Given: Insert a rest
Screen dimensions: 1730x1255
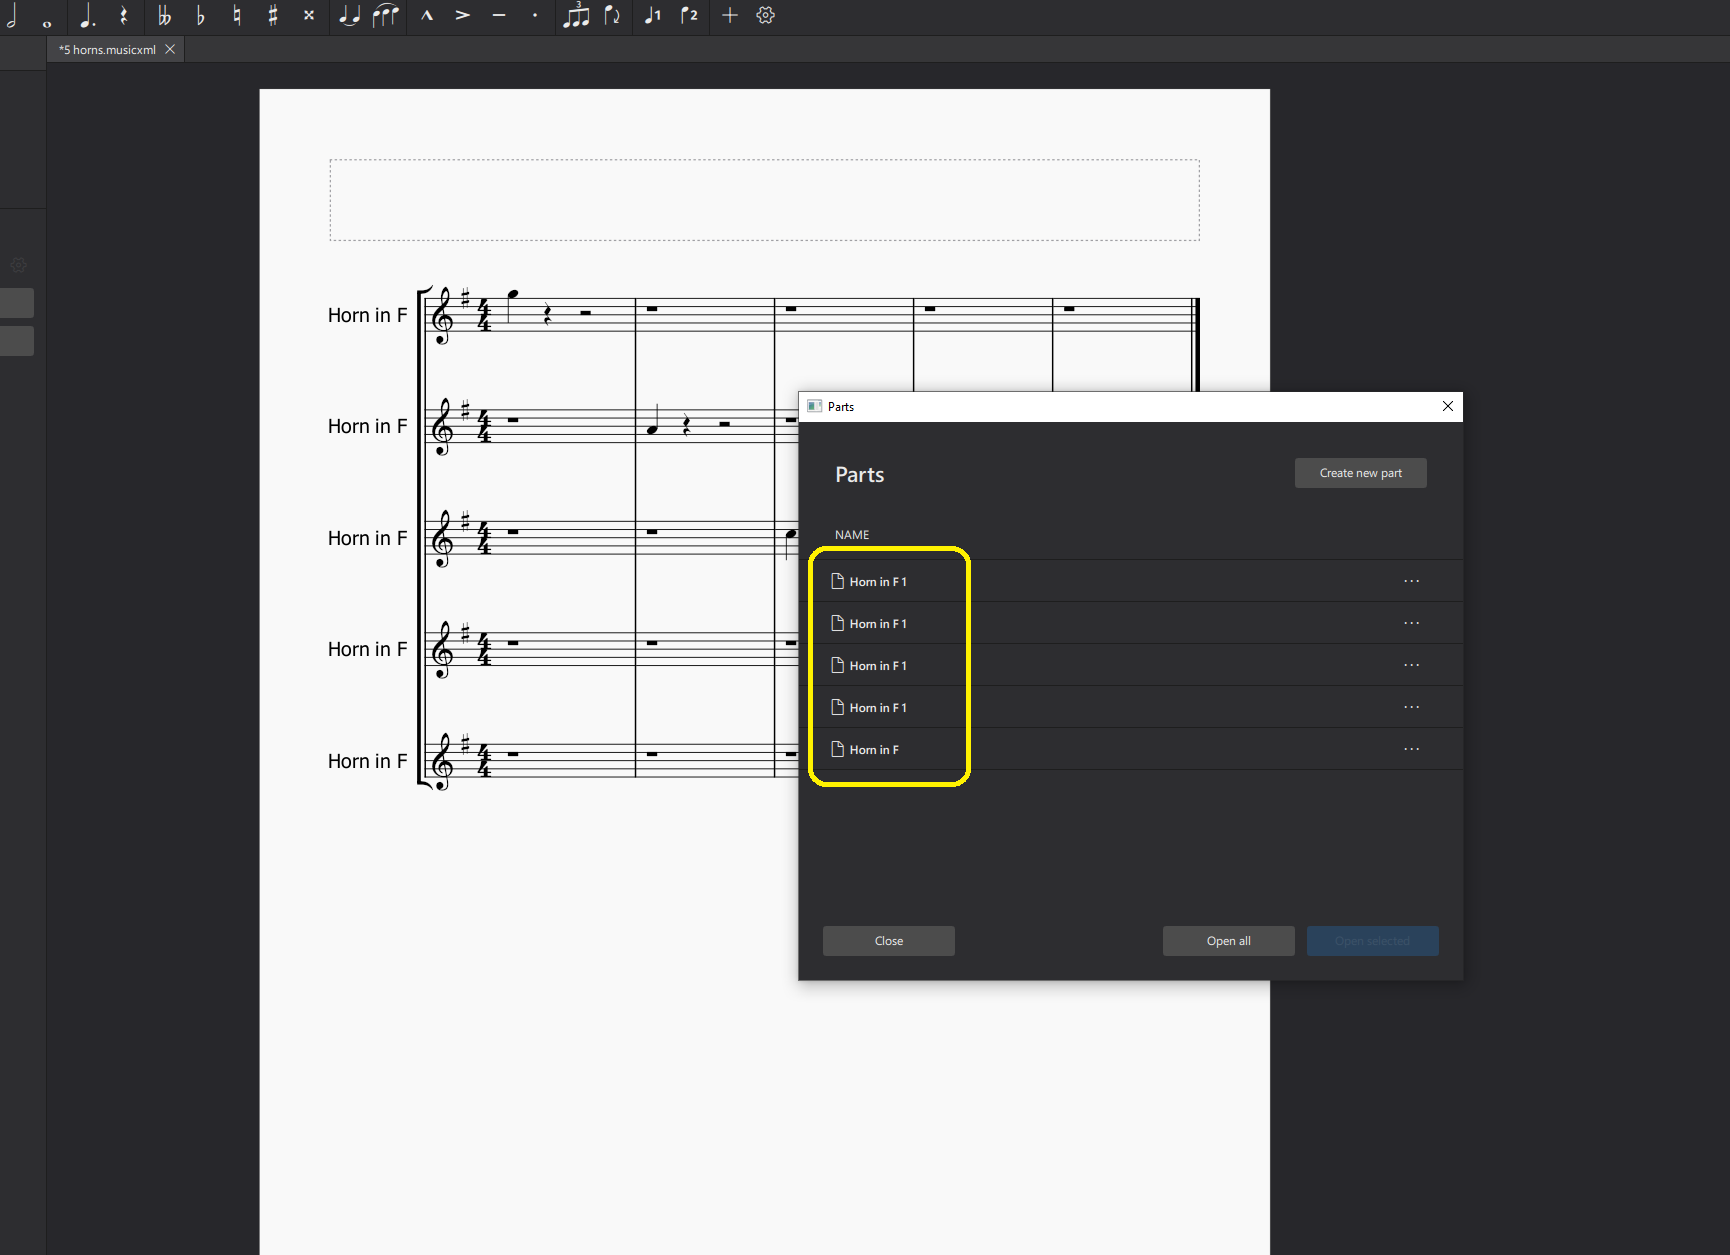Looking at the screenshot, I should 123,15.
